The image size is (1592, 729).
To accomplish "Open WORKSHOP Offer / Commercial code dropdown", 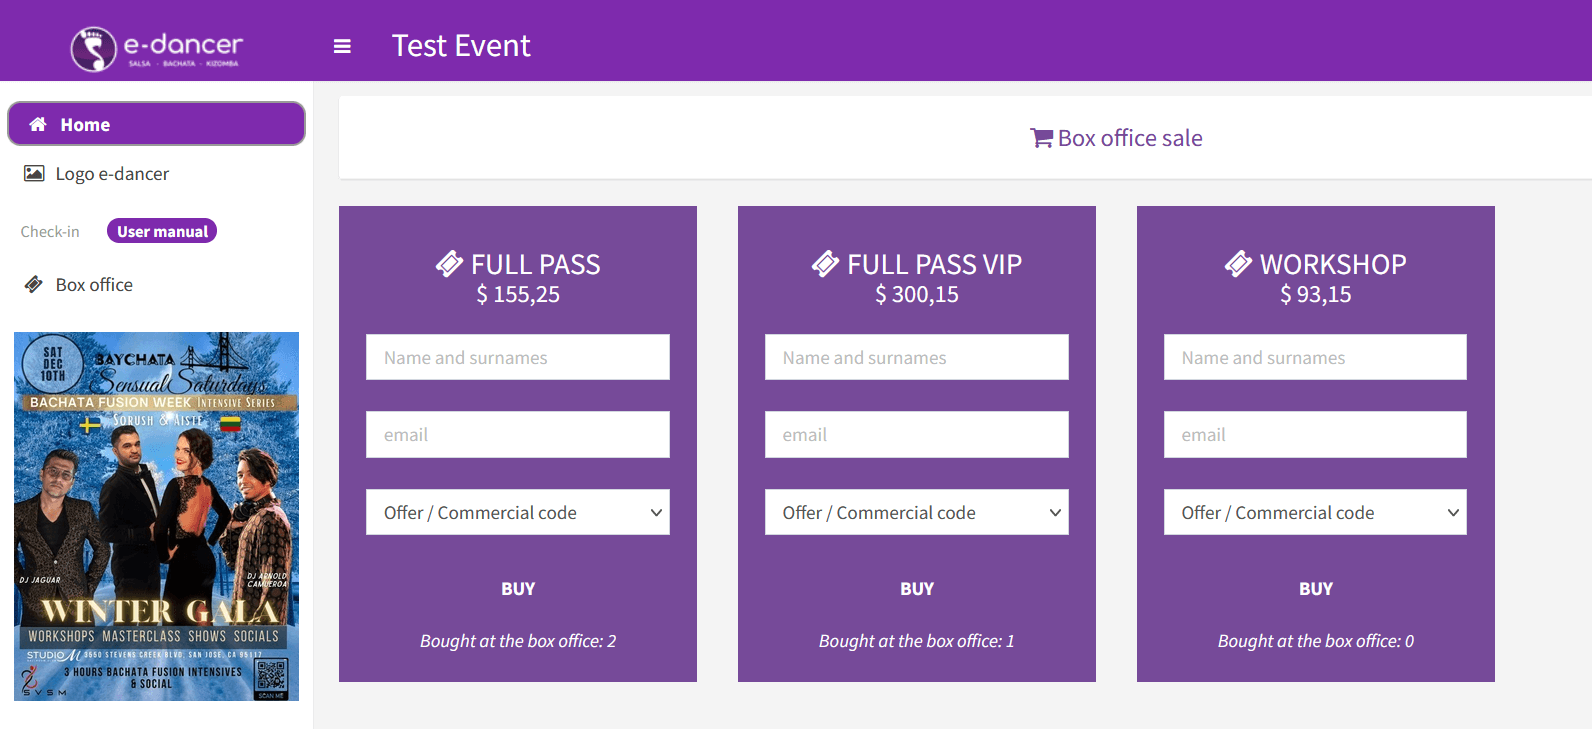I will [1314, 512].
